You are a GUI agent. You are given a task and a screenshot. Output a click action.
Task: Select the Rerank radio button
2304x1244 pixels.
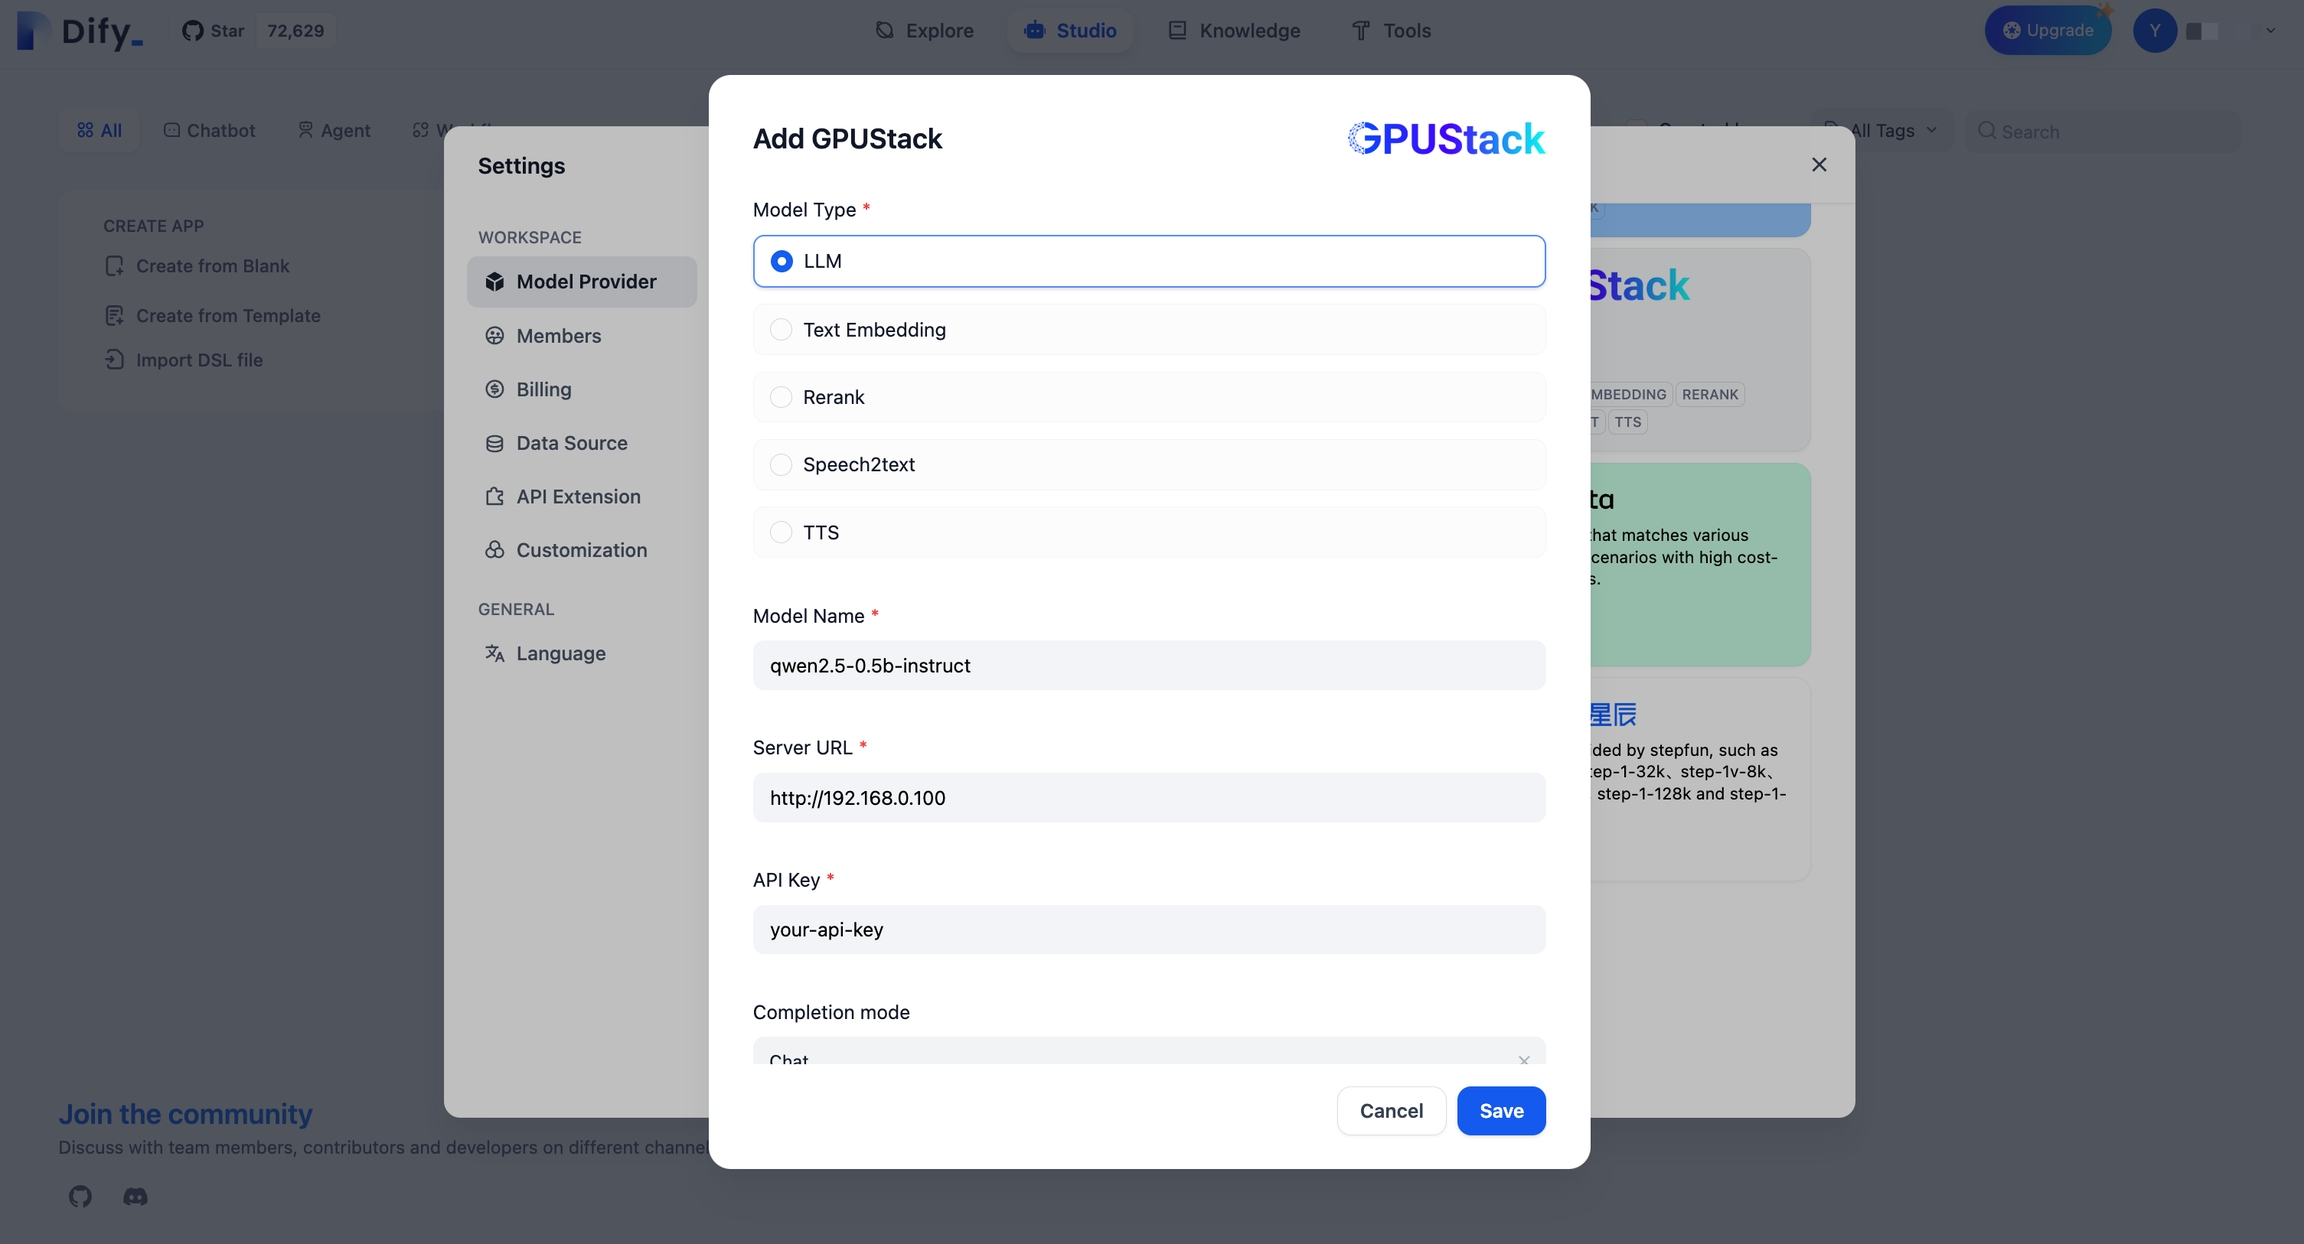coord(781,397)
